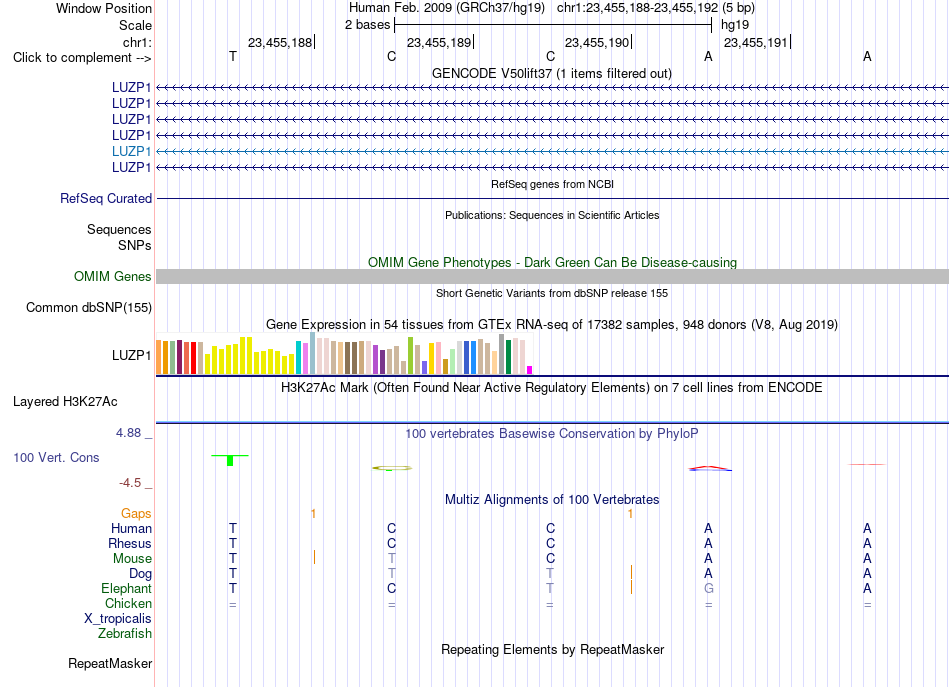The height and width of the screenshot is (687, 950).
Task: Click the chr1: ruler label
Action: [x=137, y=42]
